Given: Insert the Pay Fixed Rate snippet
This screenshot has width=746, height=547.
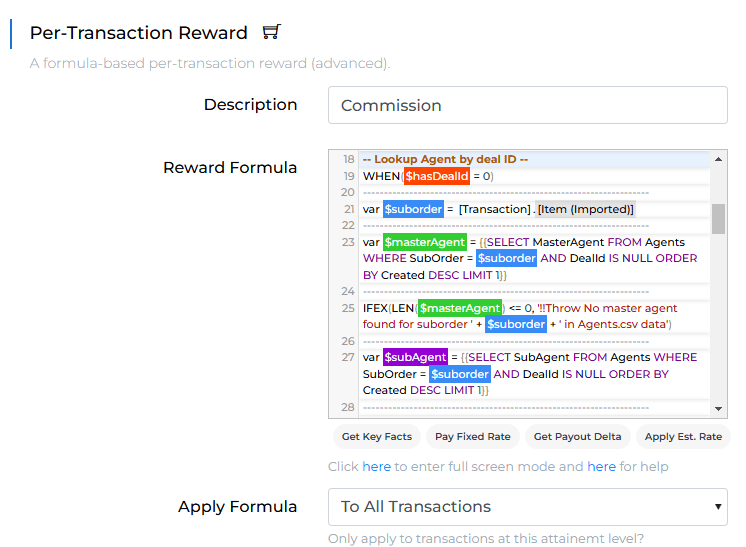Looking at the screenshot, I should tap(472, 437).
